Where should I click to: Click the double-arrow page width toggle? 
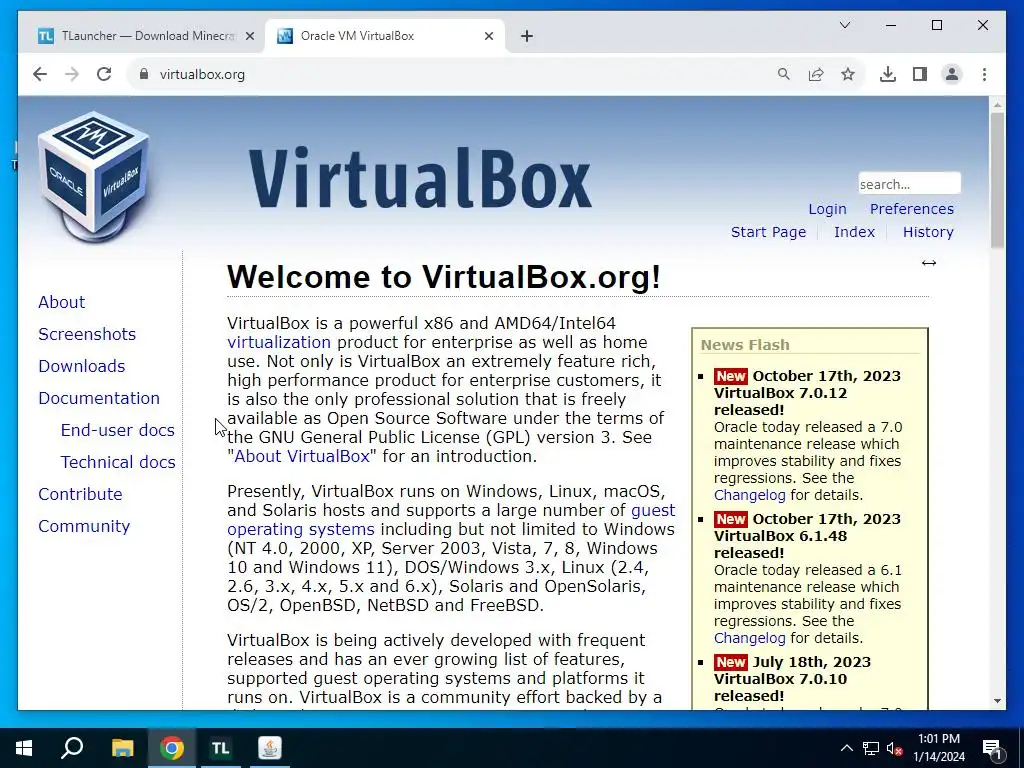click(x=929, y=263)
